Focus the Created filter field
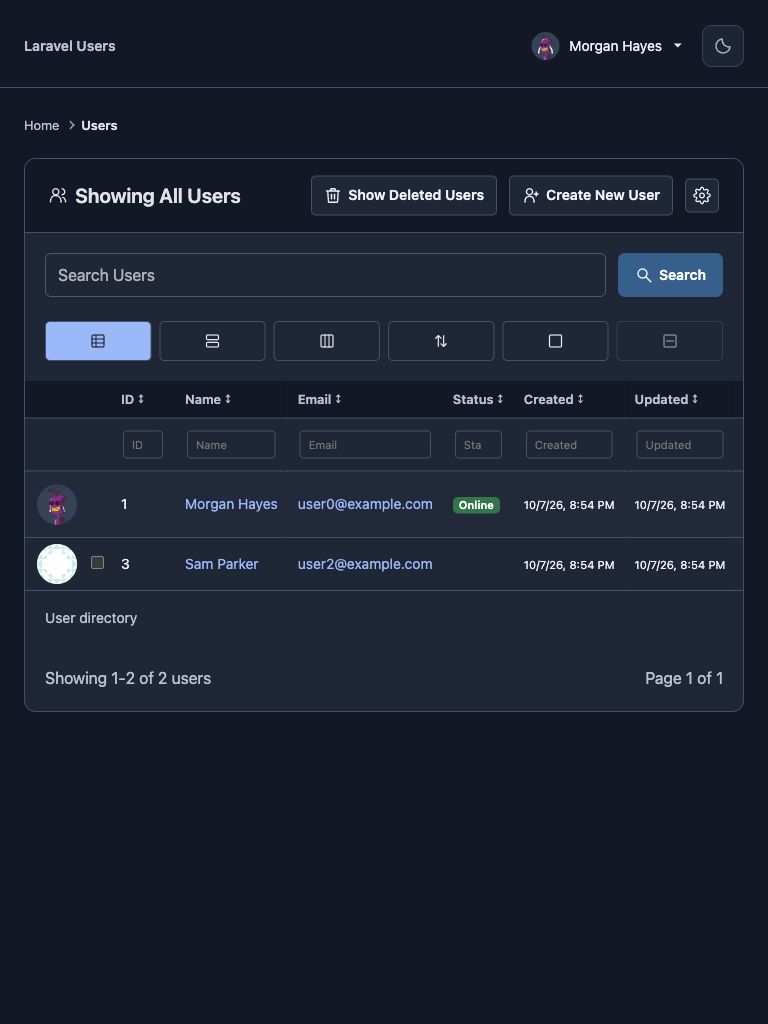768x1024 pixels. click(x=569, y=445)
